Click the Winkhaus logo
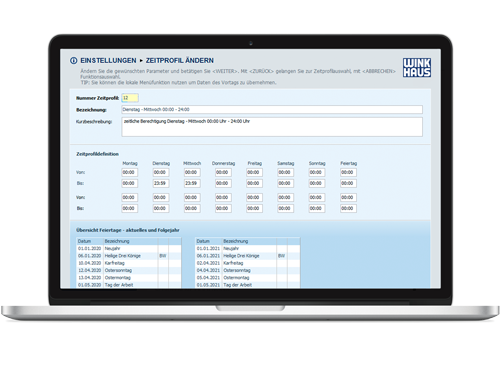The image size is (500, 372). coord(417,68)
